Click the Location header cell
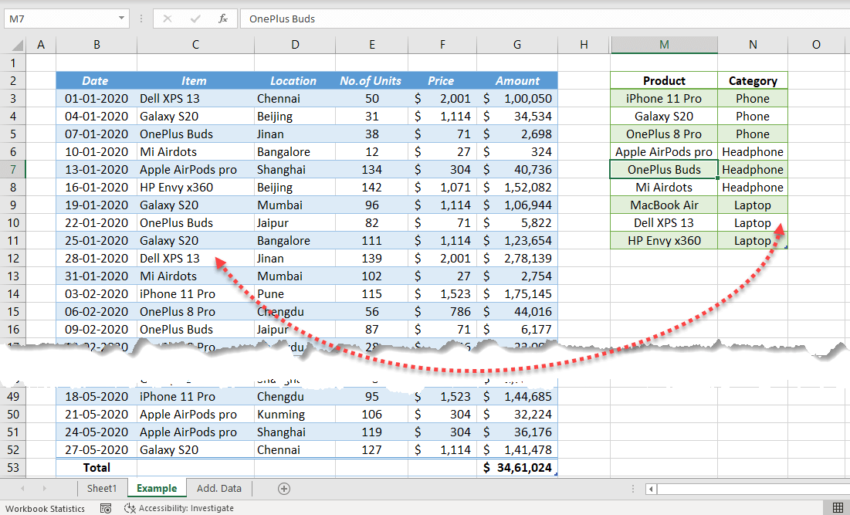Viewport: 850px width, 515px height. coord(294,81)
